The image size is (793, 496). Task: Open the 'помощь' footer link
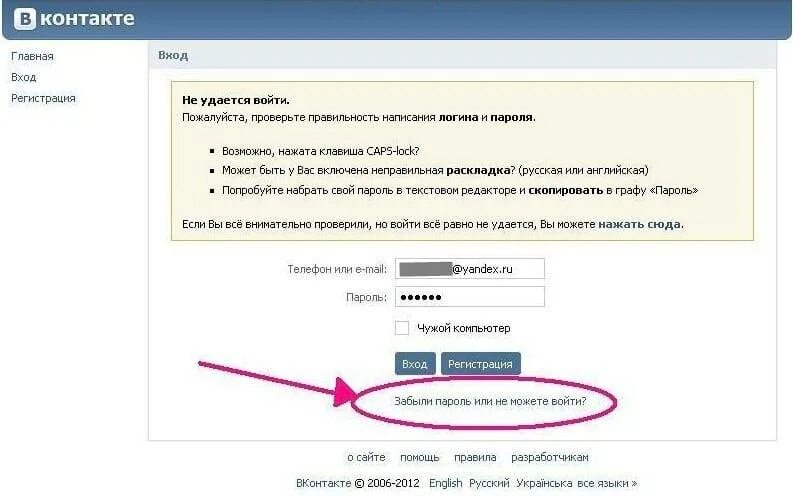(419, 457)
